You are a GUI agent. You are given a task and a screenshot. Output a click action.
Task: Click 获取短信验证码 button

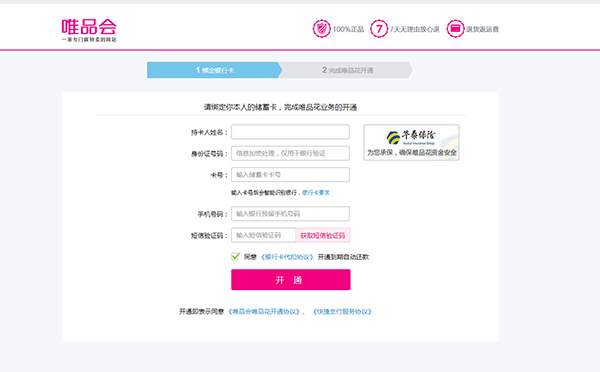(323, 235)
